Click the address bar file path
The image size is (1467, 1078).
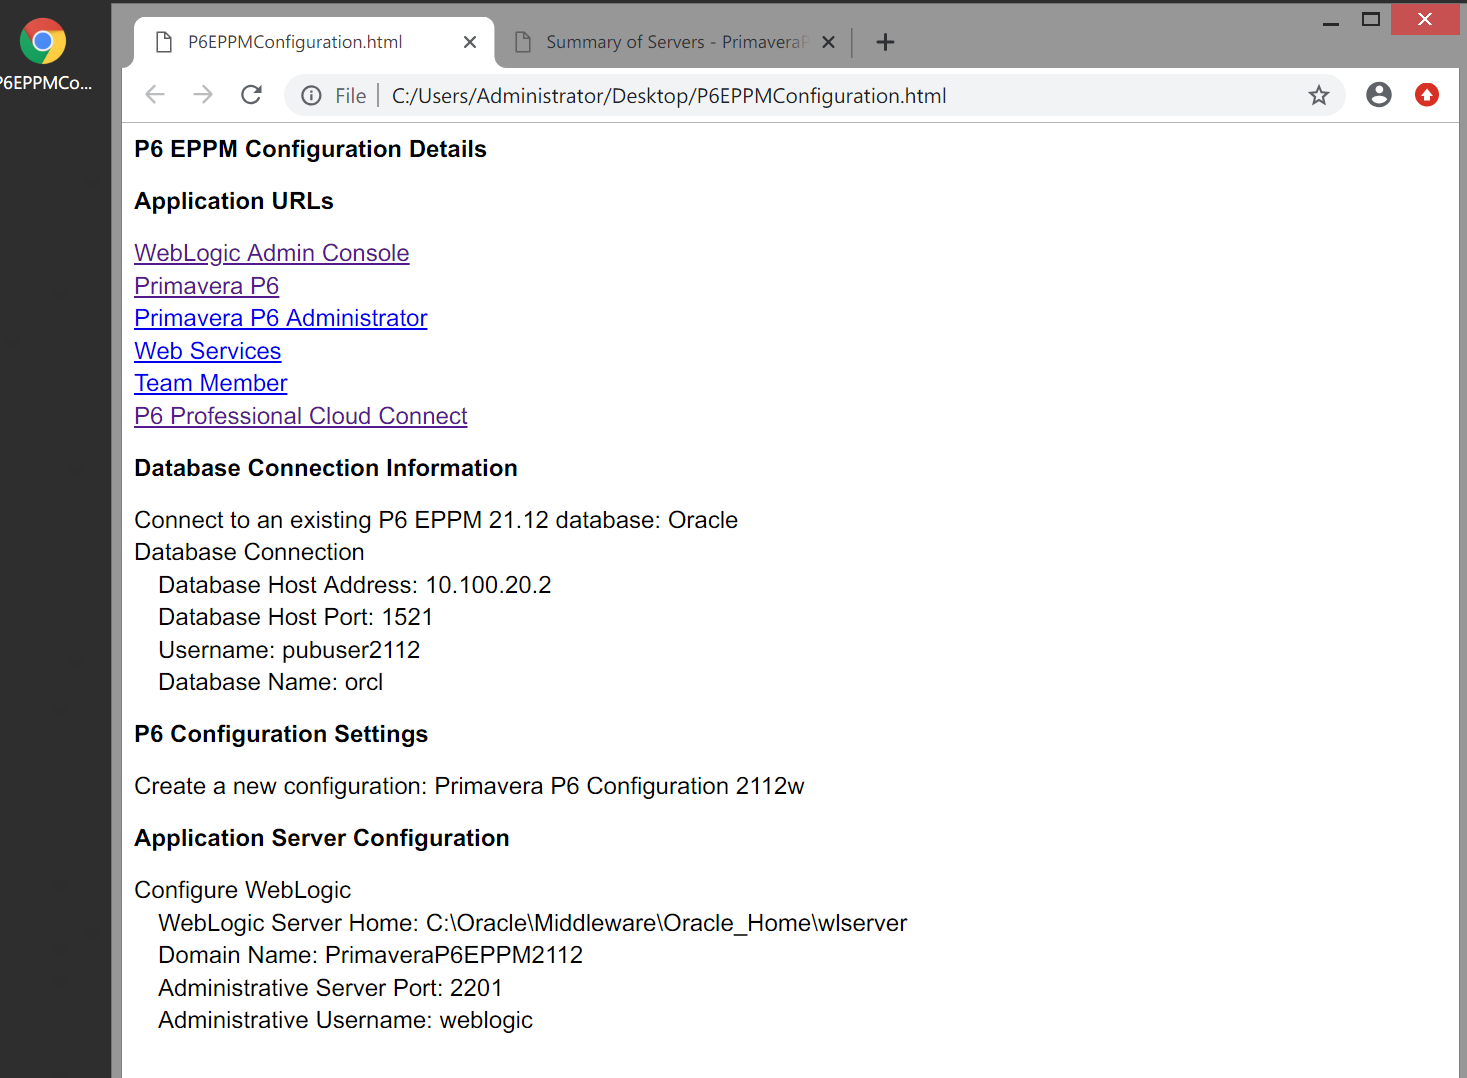tap(668, 96)
